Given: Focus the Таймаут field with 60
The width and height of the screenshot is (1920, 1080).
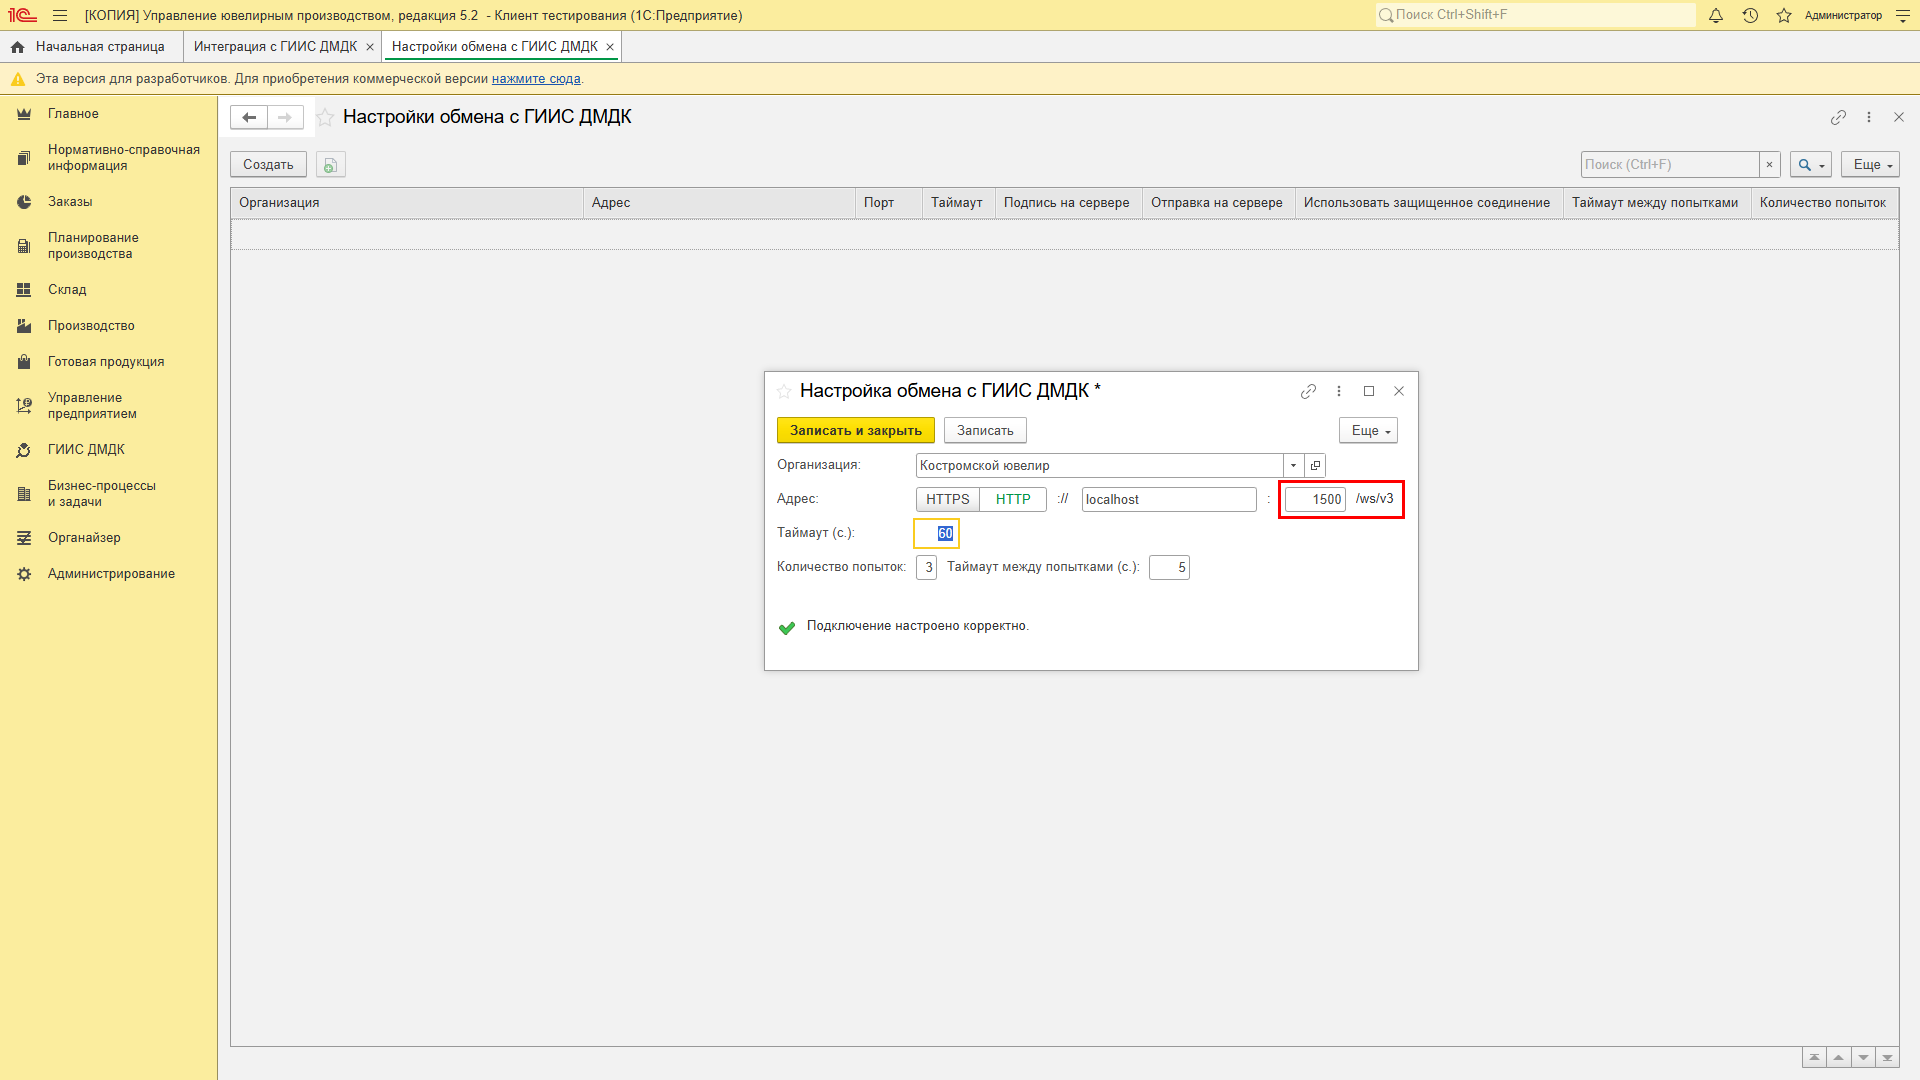Looking at the screenshot, I should pos(936,534).
